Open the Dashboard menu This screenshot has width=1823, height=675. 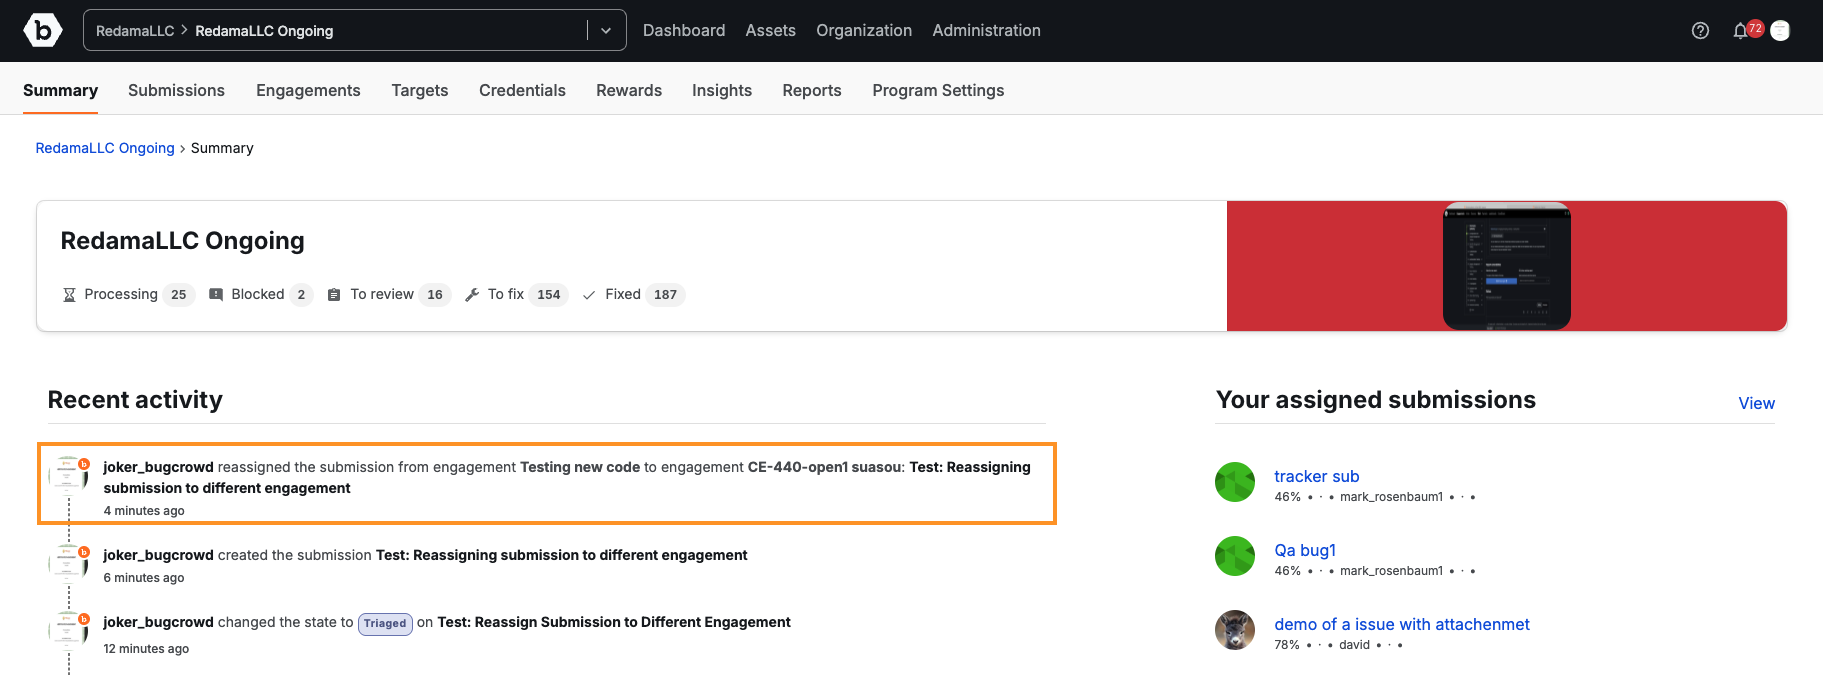tap(684, 31)
